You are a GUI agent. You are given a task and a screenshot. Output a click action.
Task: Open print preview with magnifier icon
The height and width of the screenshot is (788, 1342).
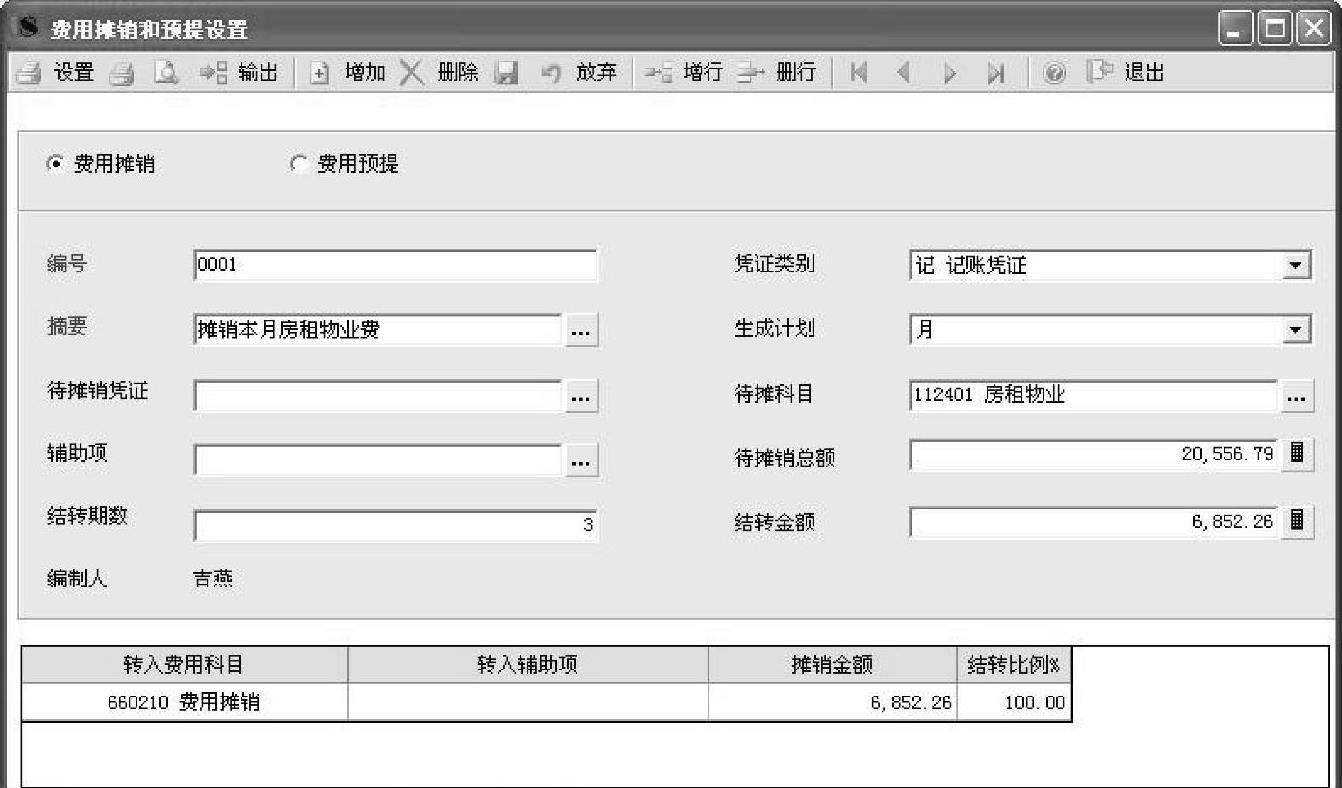(x=166, y=73)
